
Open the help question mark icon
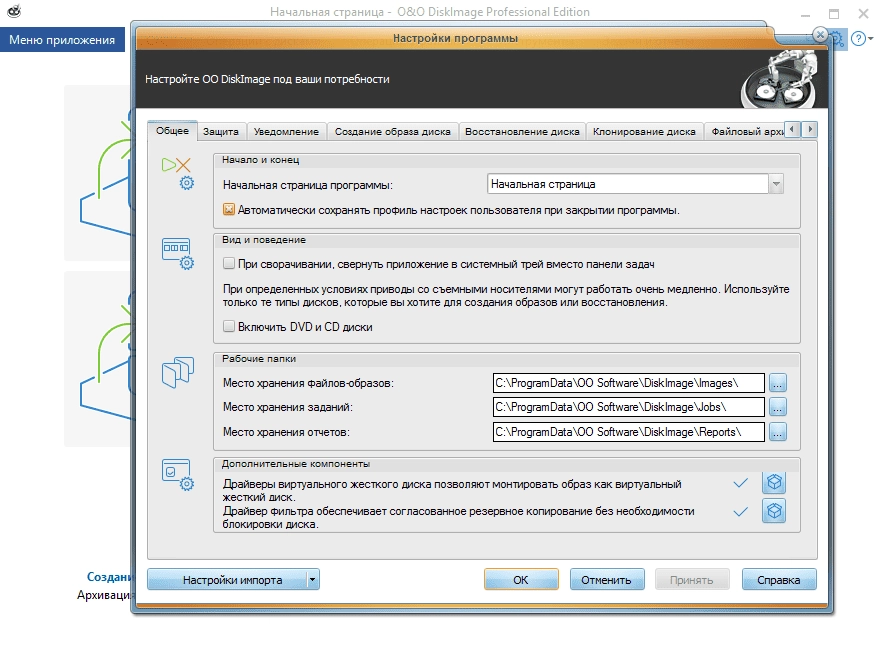(858, 39)
